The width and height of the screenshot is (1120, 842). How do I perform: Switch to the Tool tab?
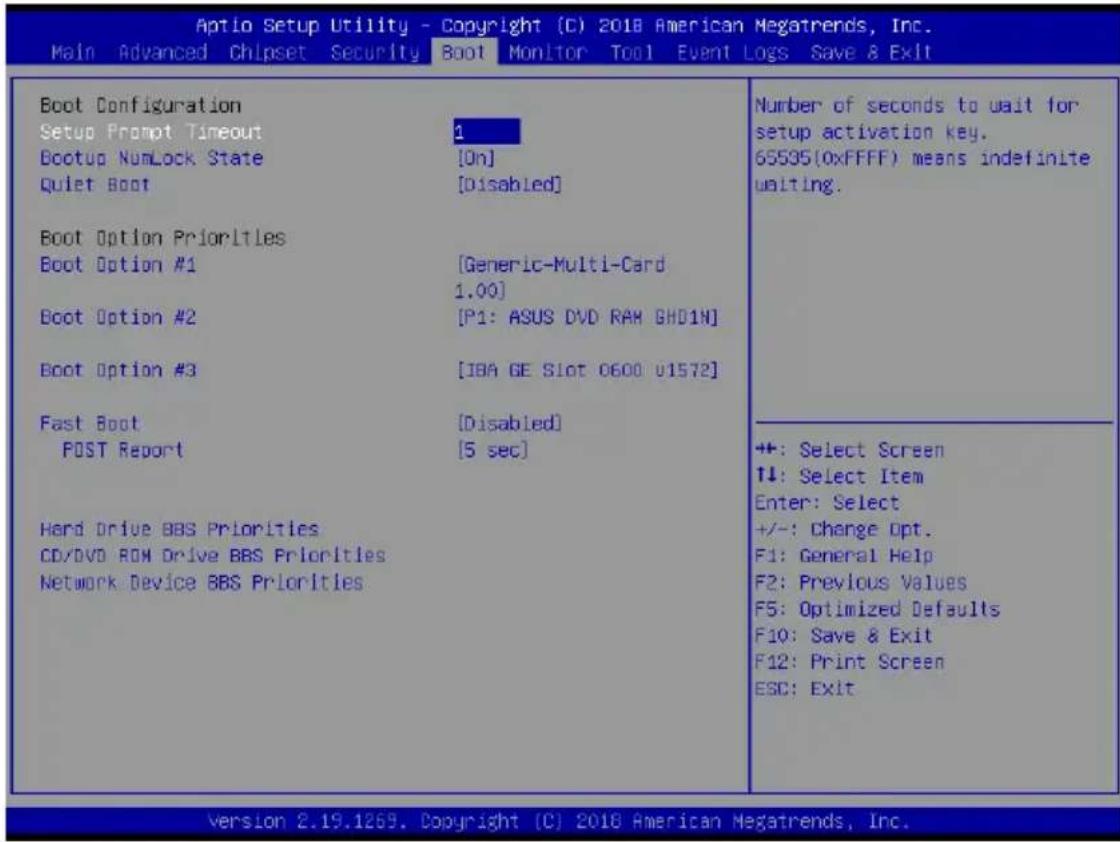click(631, 52)
